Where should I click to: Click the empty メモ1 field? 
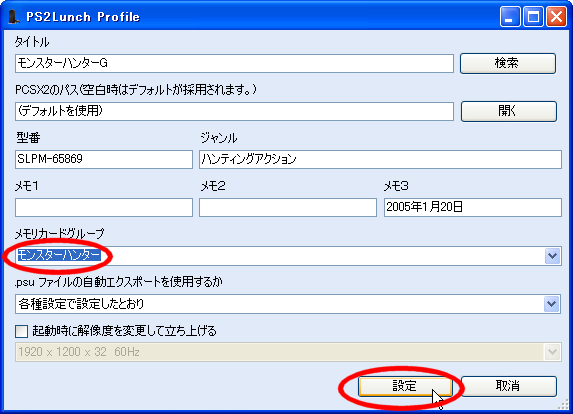(104, 208)
